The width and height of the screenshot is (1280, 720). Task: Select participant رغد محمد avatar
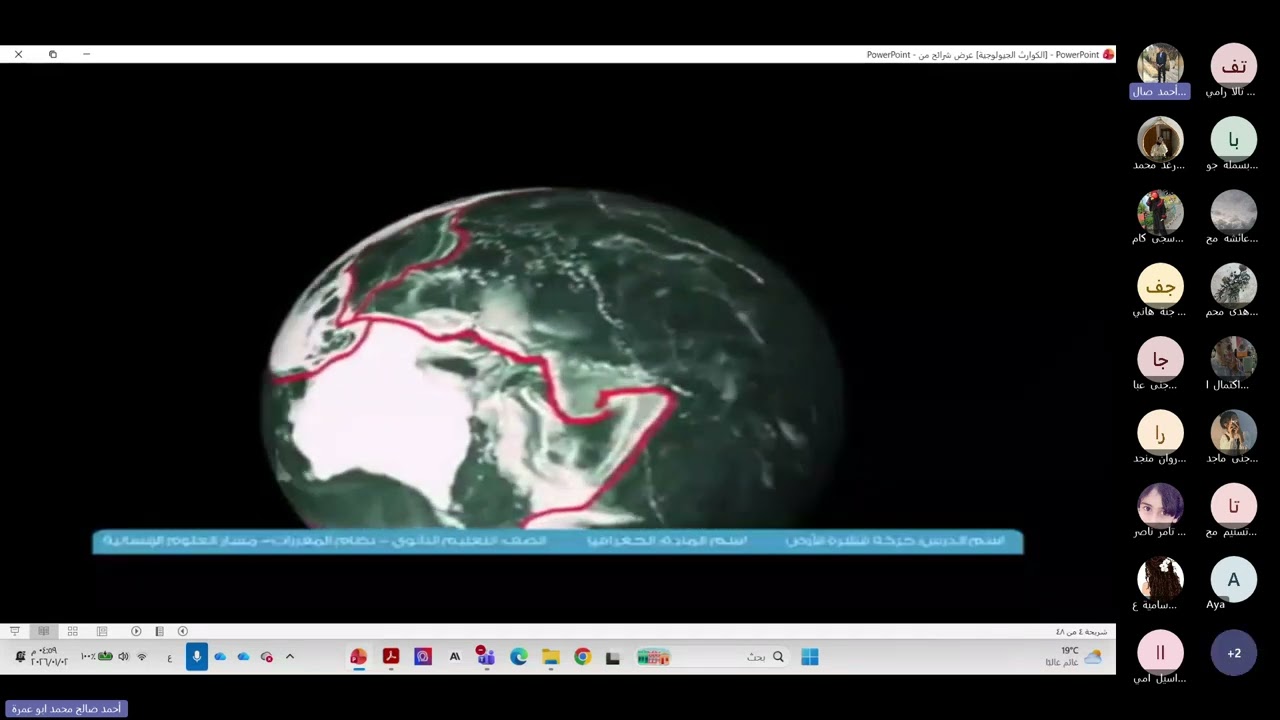point(1160,140)
